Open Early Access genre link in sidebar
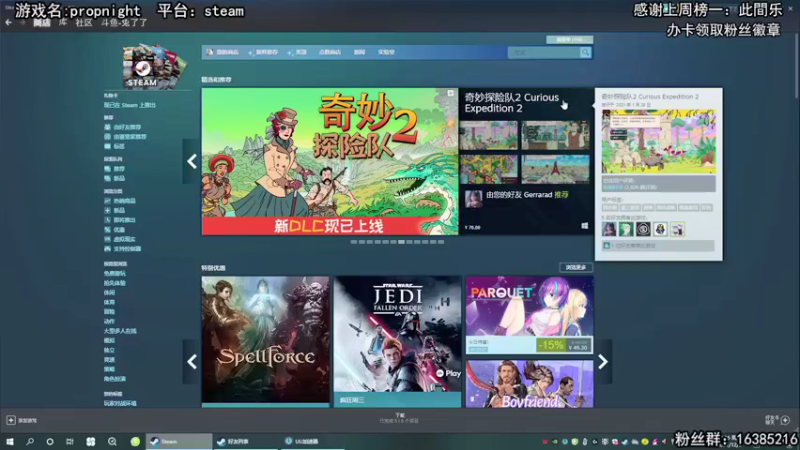The image size is (800, 450). click(114, 283)
